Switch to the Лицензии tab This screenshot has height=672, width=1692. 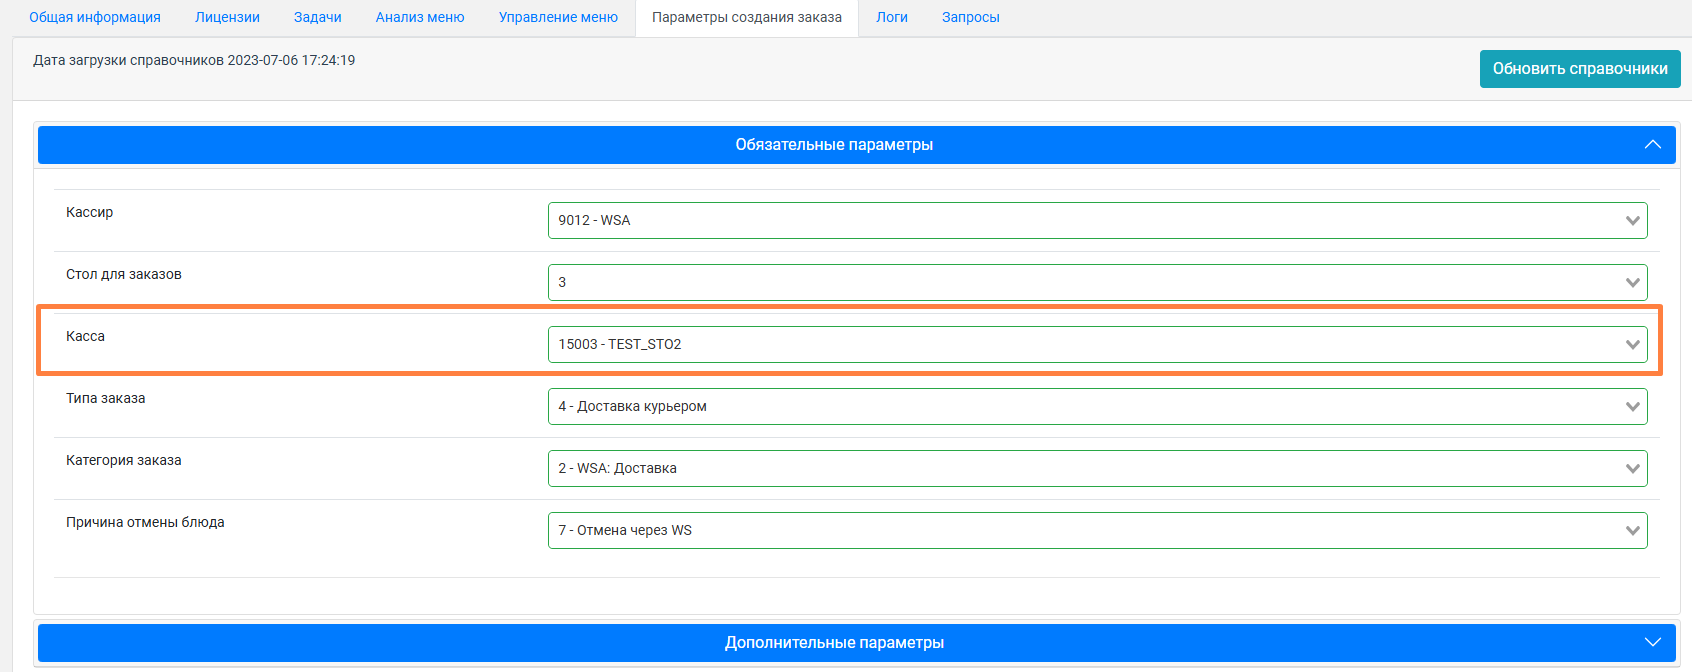click(x=227, y=17)
